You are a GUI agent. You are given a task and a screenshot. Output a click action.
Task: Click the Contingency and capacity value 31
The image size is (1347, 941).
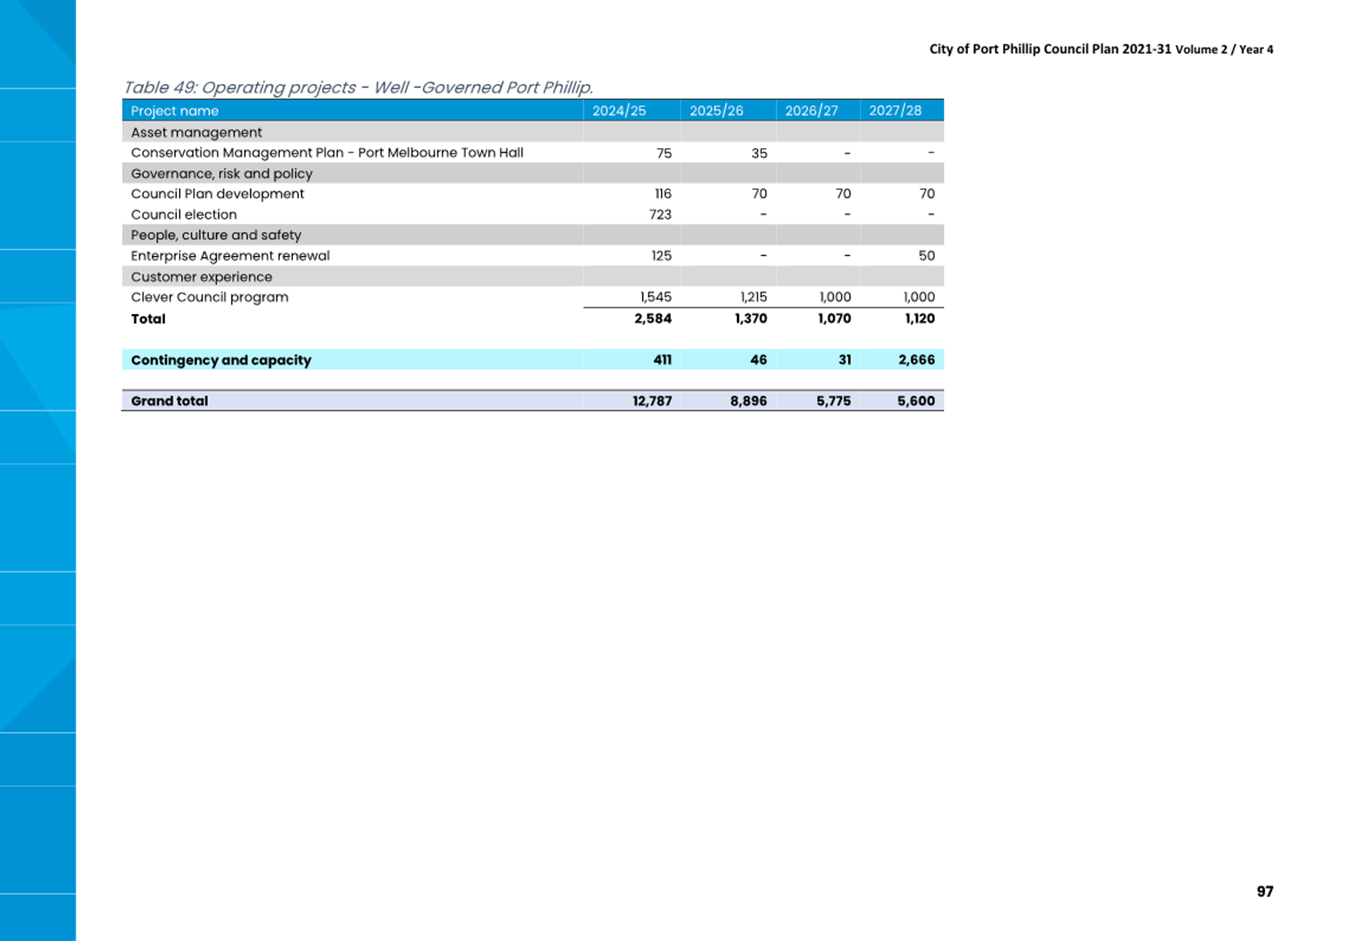pyautogui.click(x=845, y=360)
